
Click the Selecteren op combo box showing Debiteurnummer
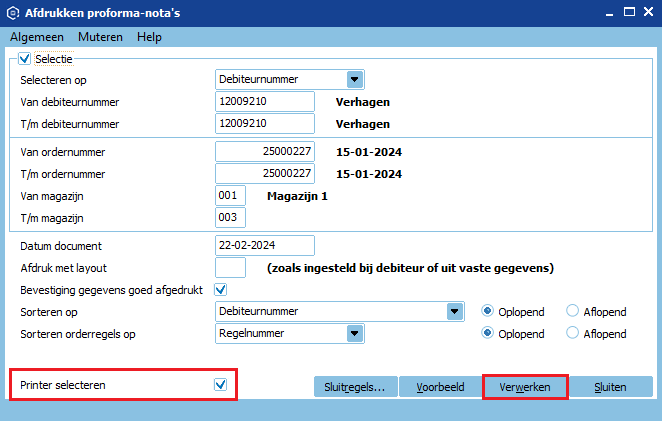[x=290, y=79]
